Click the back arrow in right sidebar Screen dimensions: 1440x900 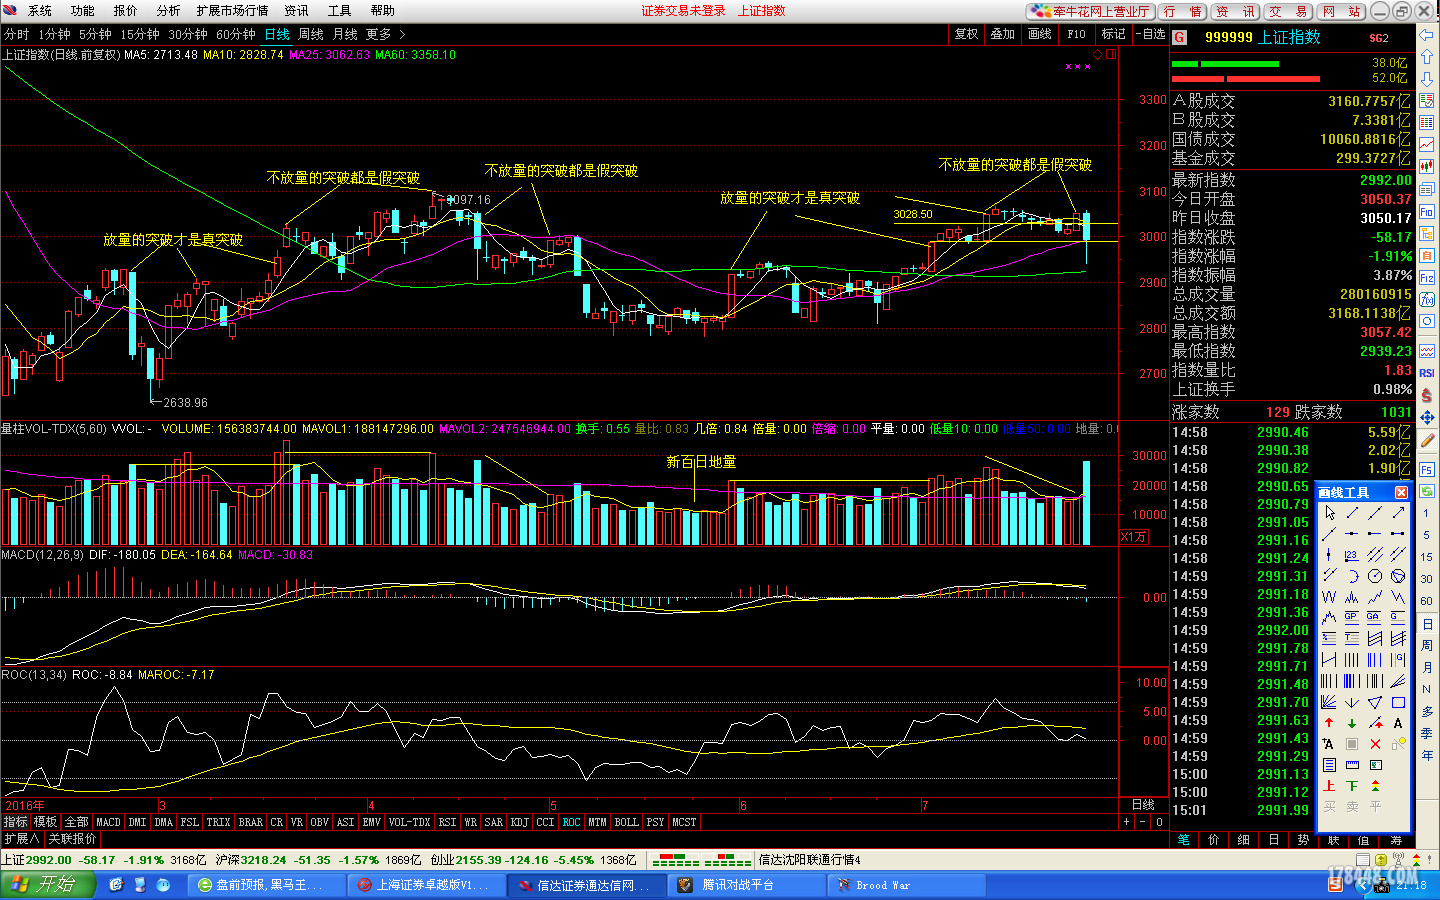tap(1427, 34)
